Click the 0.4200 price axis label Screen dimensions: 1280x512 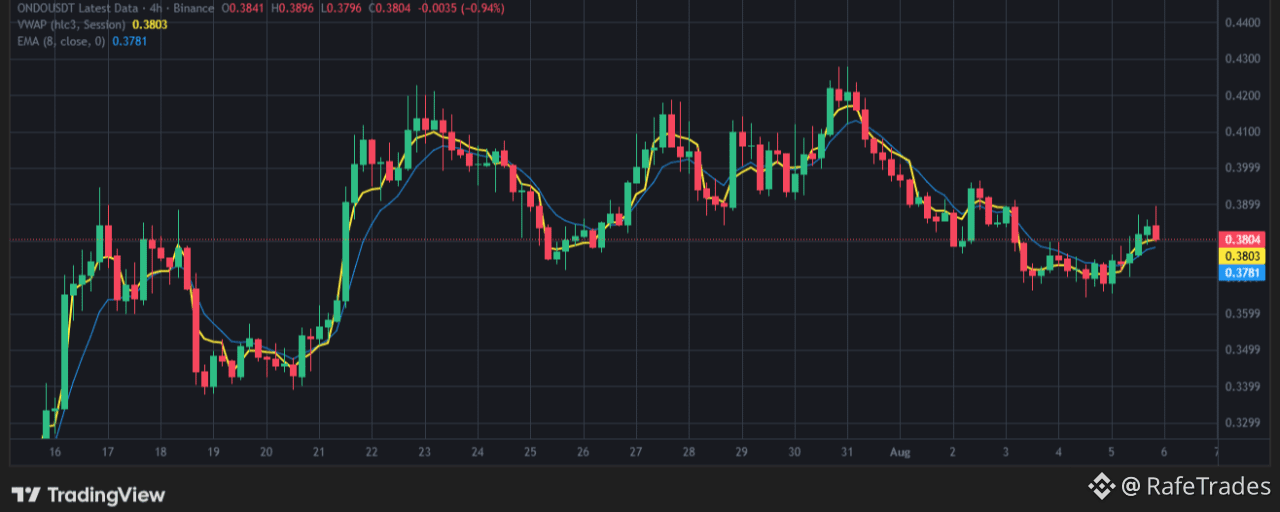[1244, 96]
